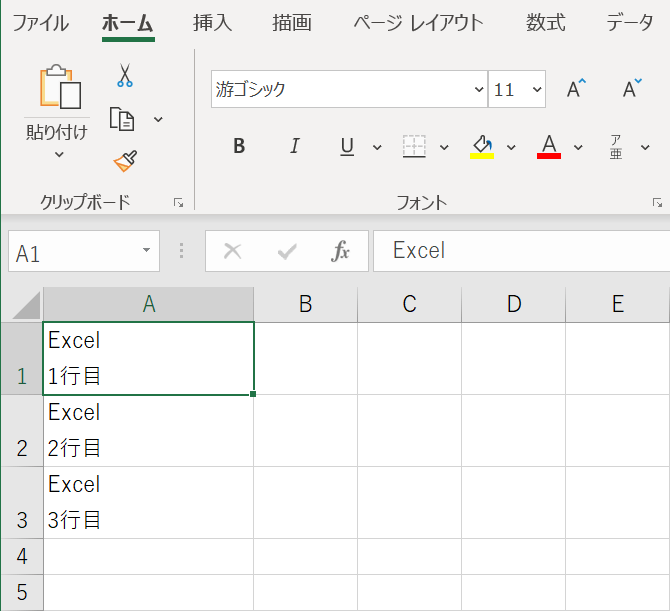Toggle Bold formatting
This screenshot has width=670, height=611.
pyautogui.click(x=239, y=146)
